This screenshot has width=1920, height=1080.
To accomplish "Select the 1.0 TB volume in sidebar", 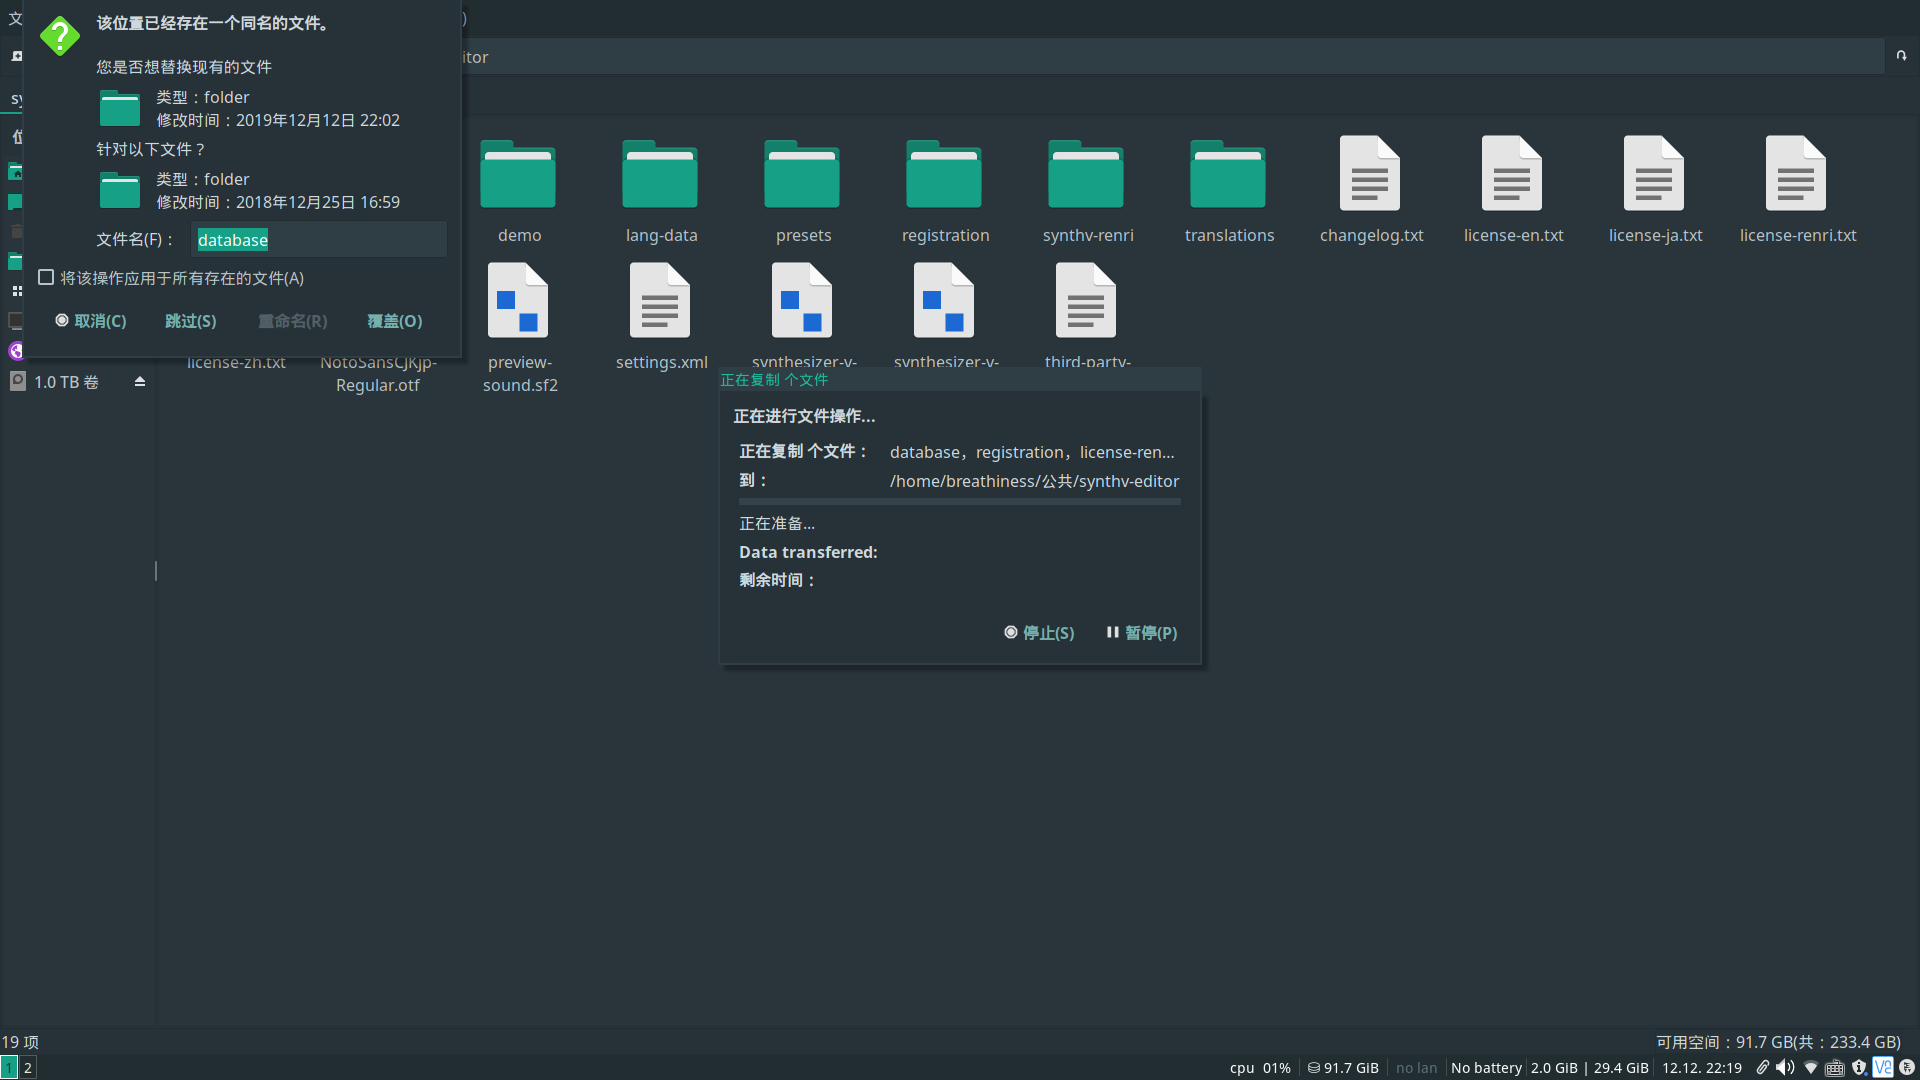I will 66,382.
